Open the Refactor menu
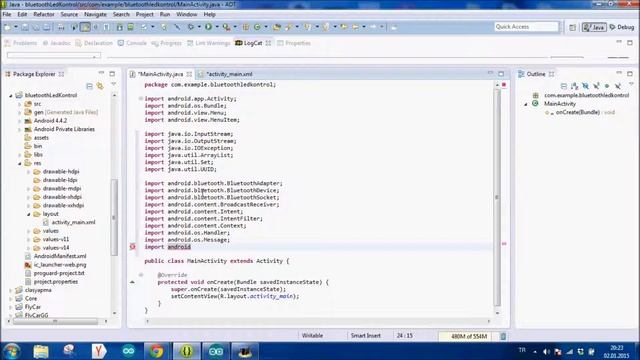Image resolution: width=640 pixels, height=360 pixels. coord(44,14)
